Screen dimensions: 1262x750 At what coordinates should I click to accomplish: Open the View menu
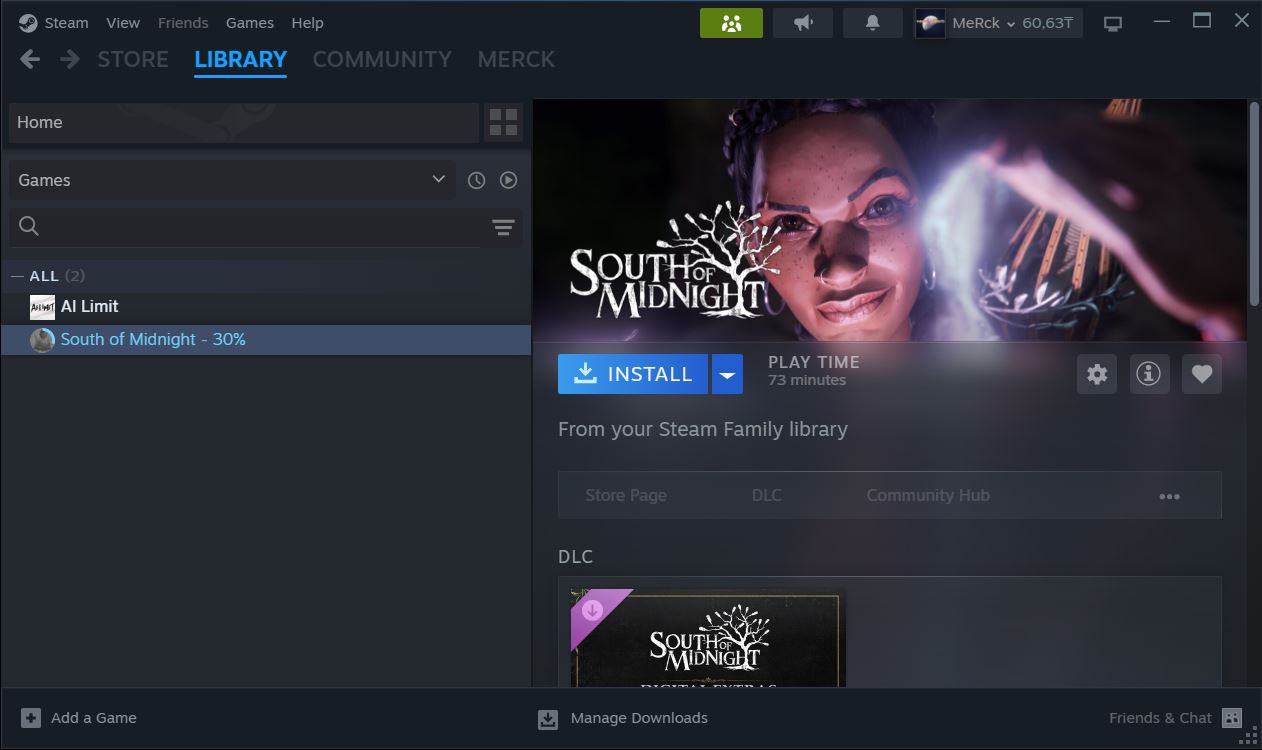coord(123,22)
